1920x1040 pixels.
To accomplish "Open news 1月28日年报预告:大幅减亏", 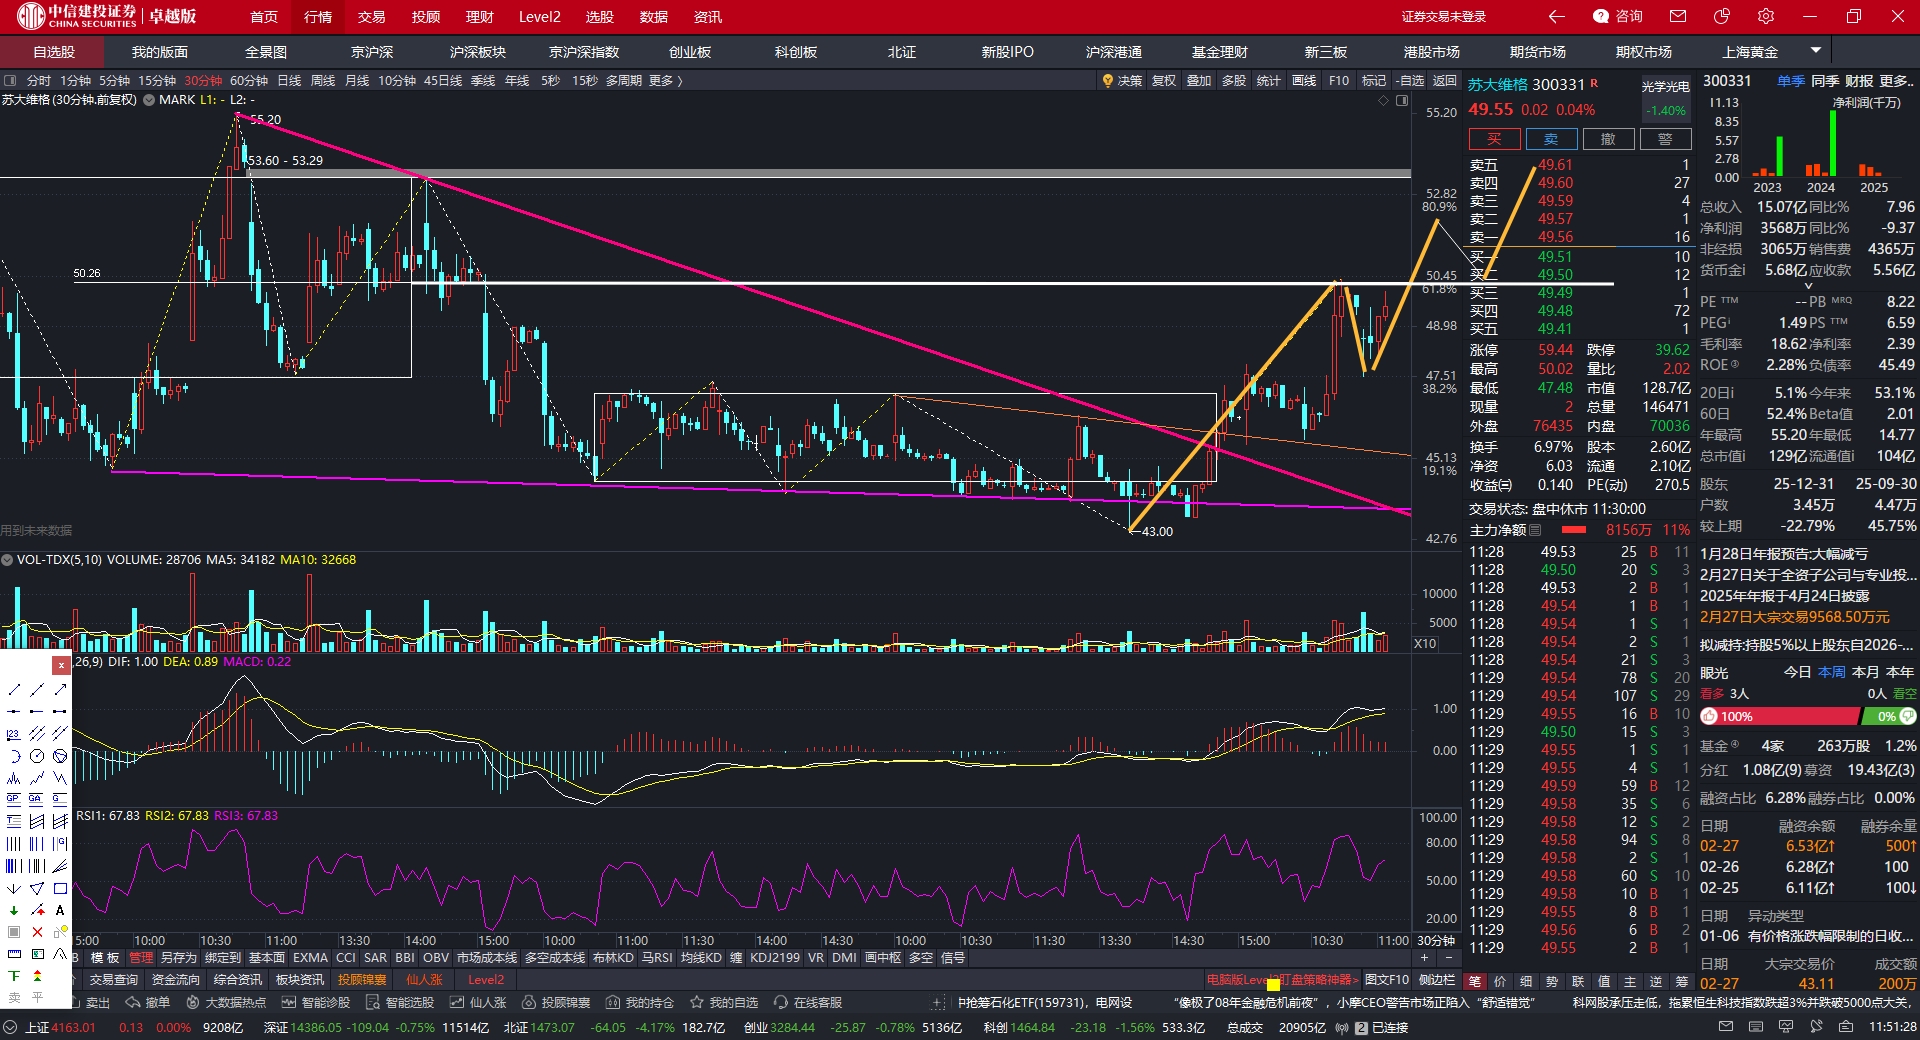I will 1783,553.
